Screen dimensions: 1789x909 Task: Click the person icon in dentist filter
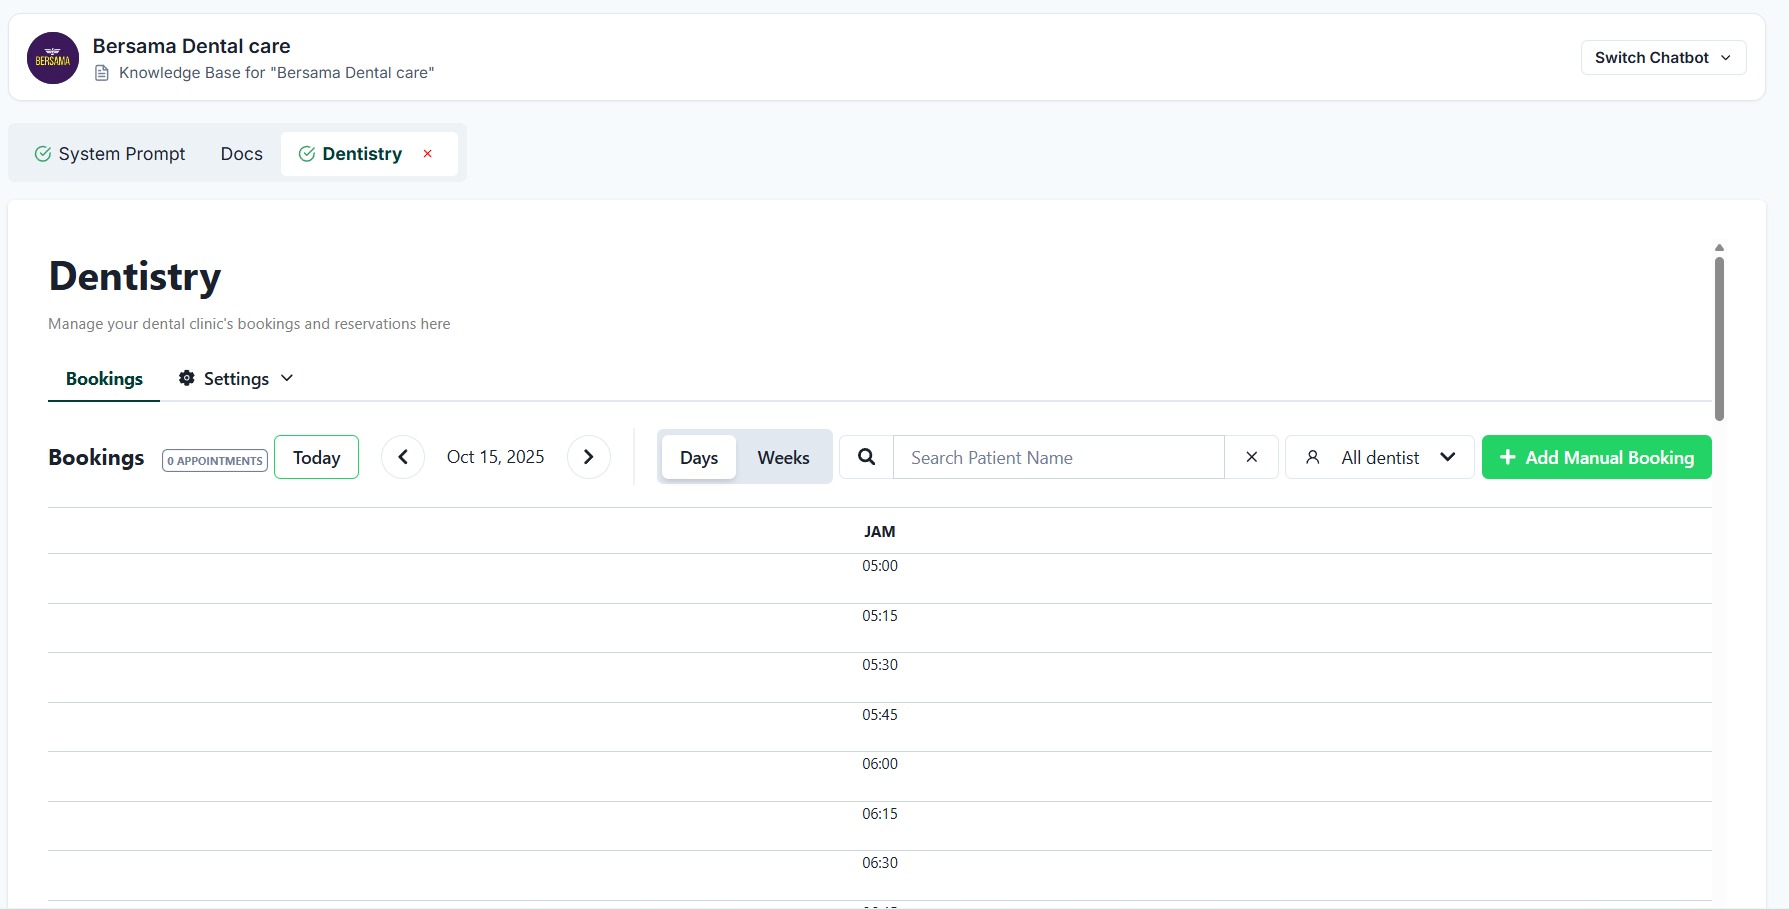click(x=1313, y=457)
